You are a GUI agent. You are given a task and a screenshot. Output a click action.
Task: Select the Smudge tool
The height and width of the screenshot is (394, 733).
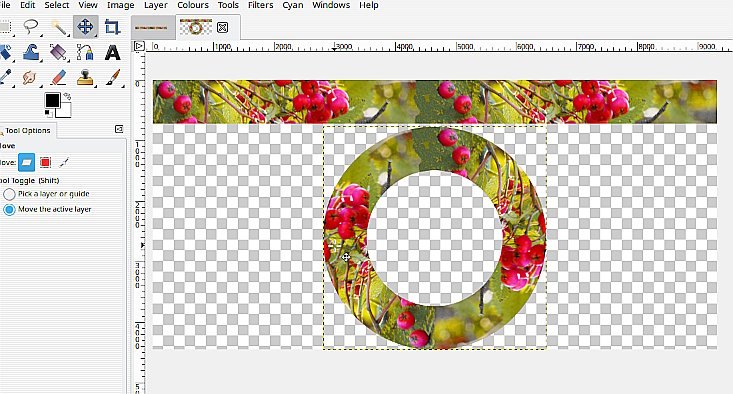click(31, 78)
